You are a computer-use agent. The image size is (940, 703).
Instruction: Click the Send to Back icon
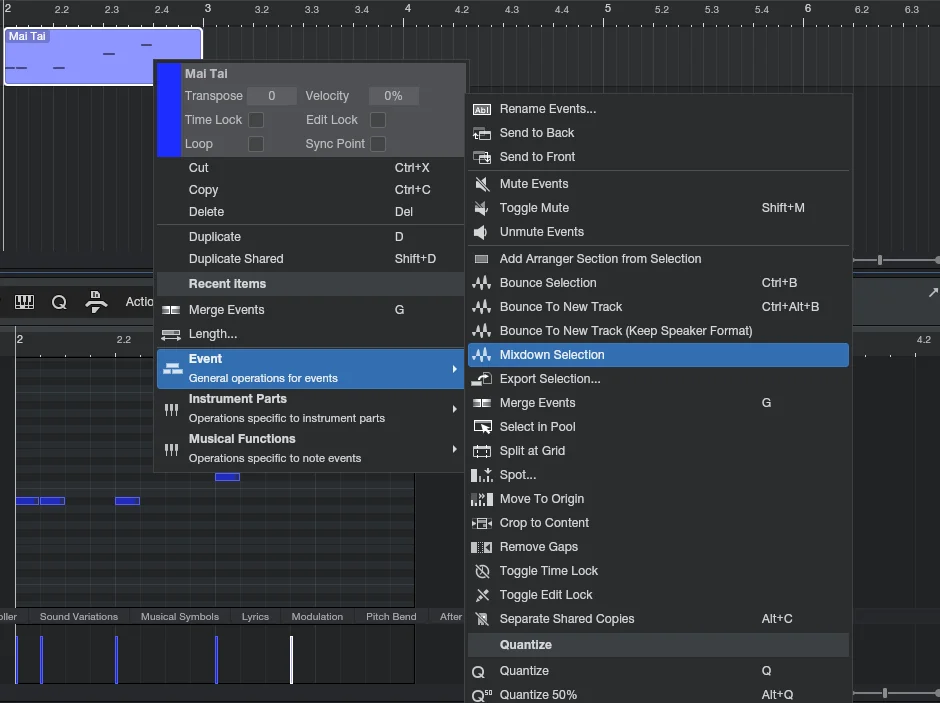pos(481,133)
